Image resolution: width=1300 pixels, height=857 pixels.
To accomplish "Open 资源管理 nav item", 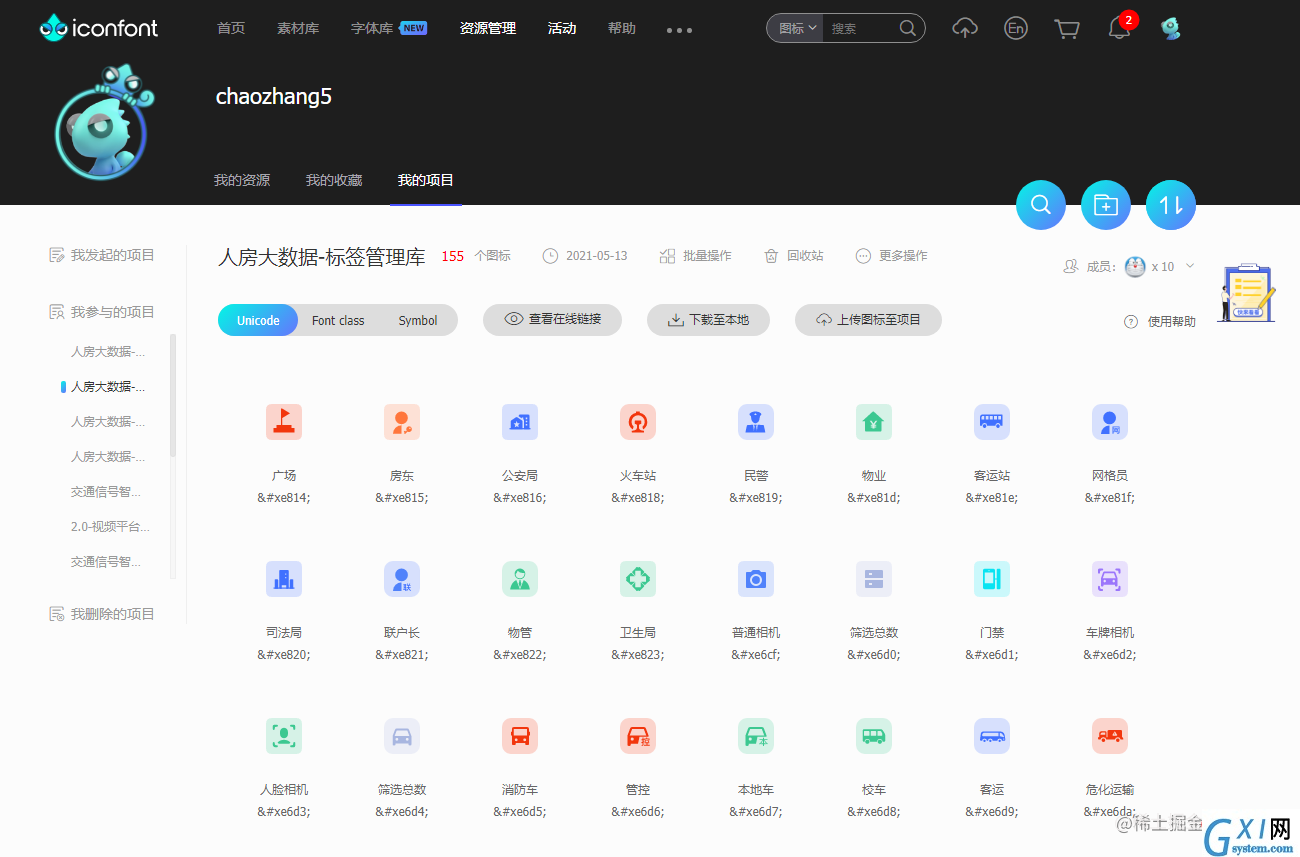I will (x=488, y=28).
